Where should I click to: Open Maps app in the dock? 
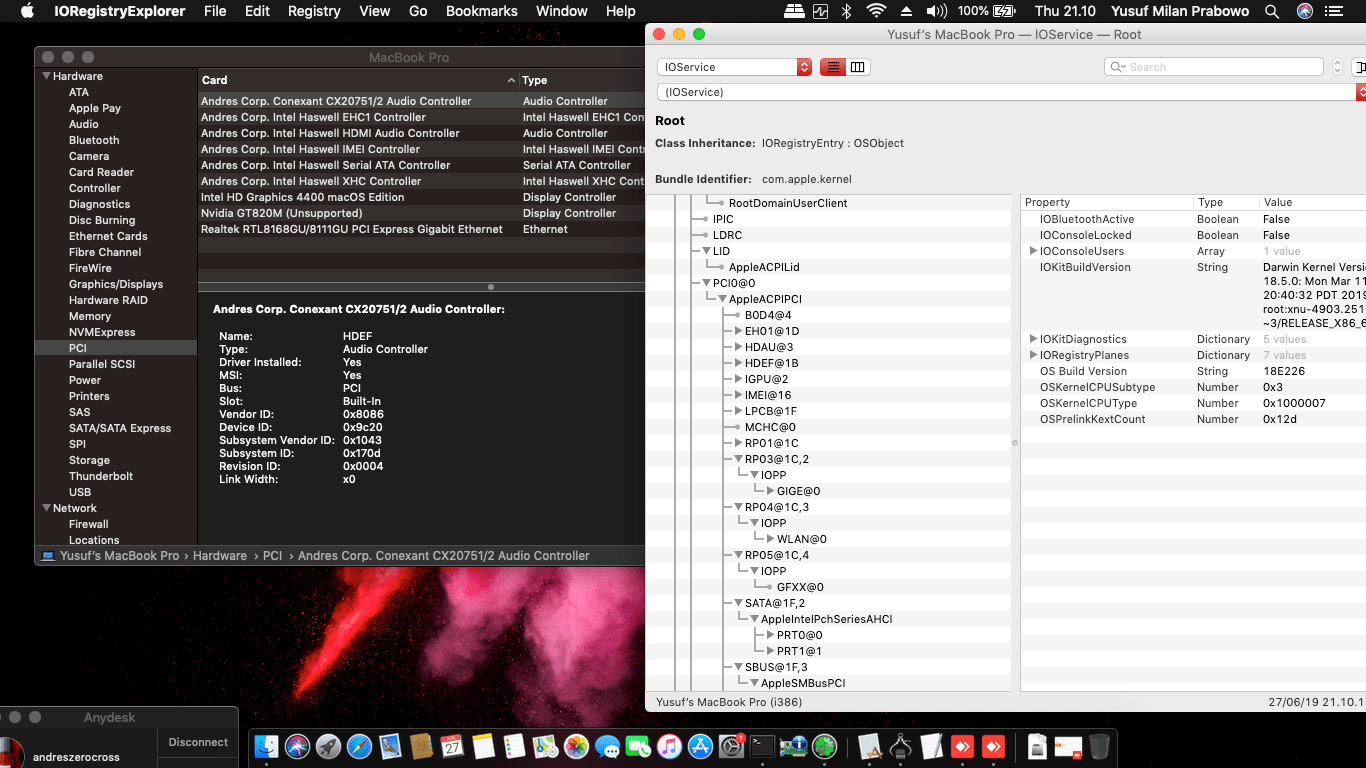coord(545,746)
